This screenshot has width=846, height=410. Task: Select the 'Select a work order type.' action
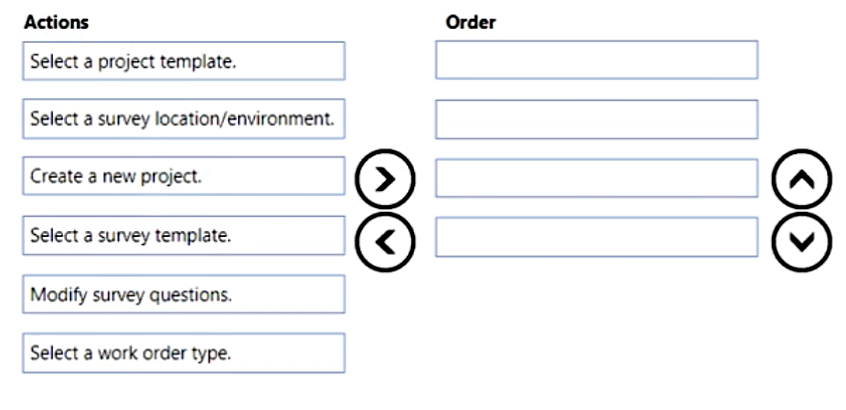(x=183, y=353)
